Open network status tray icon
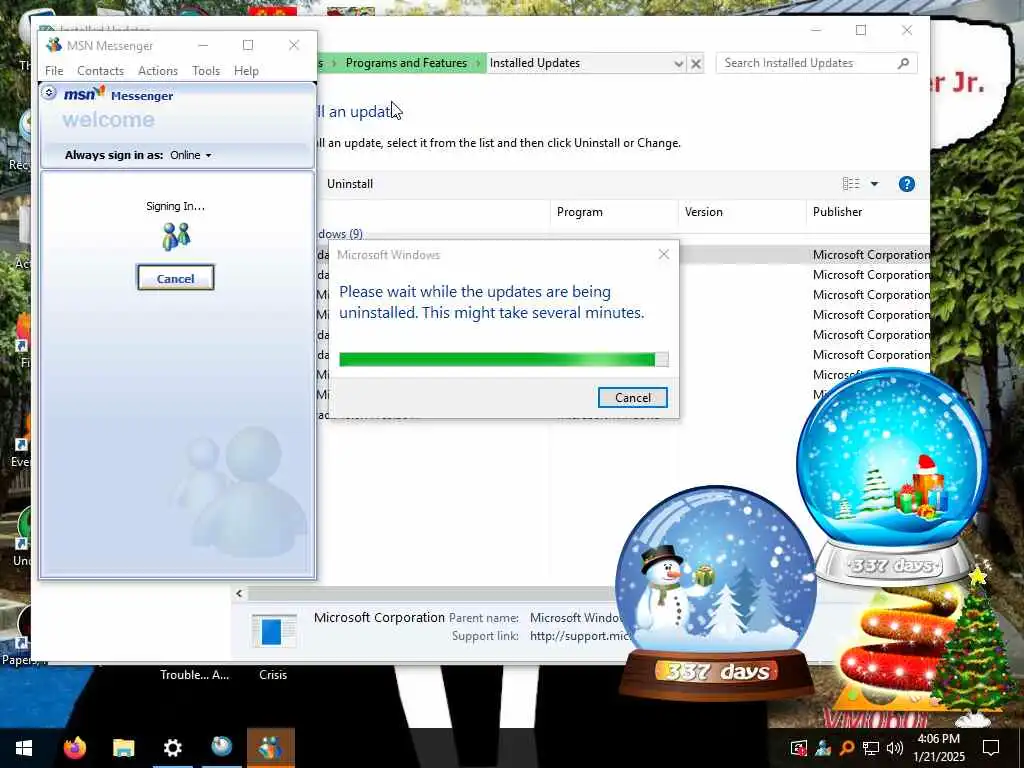 pos(871,748)
